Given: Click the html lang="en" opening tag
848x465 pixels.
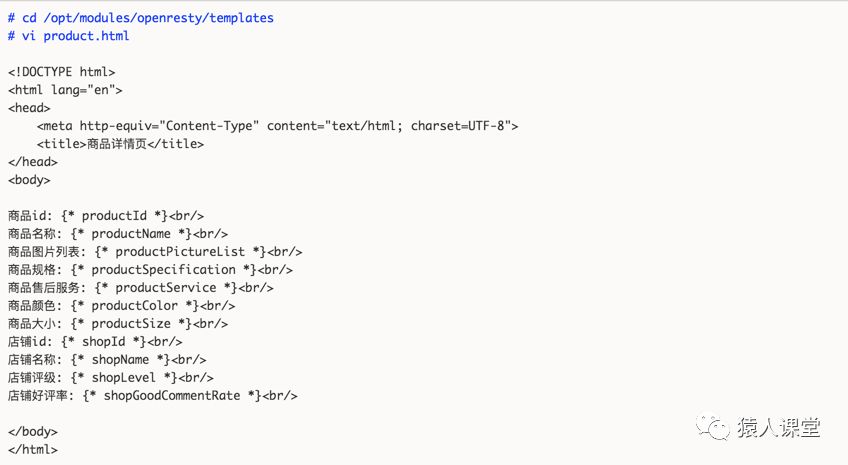Looking at the screenshot, I should (x=65, y=90).
